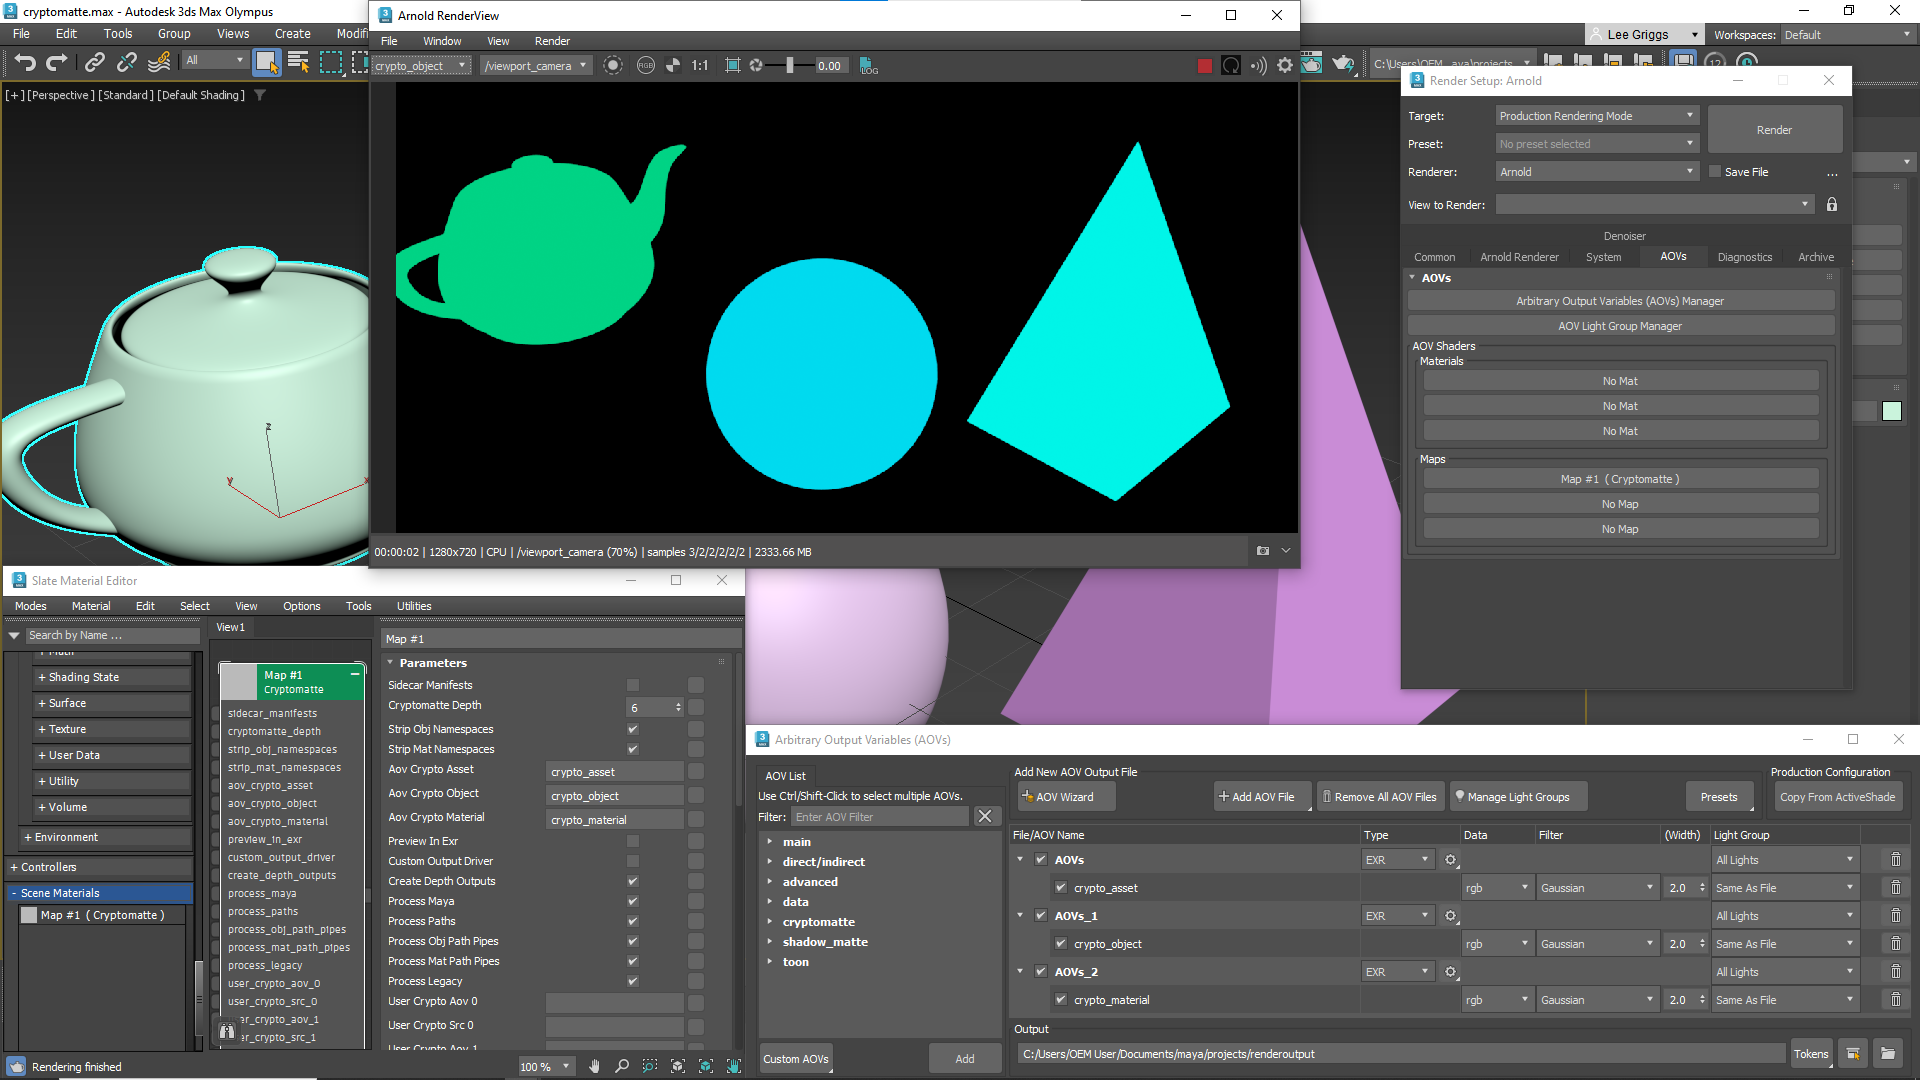
Task: Switch to the Diagnostics tab
Action: (x=1744, y=257)
